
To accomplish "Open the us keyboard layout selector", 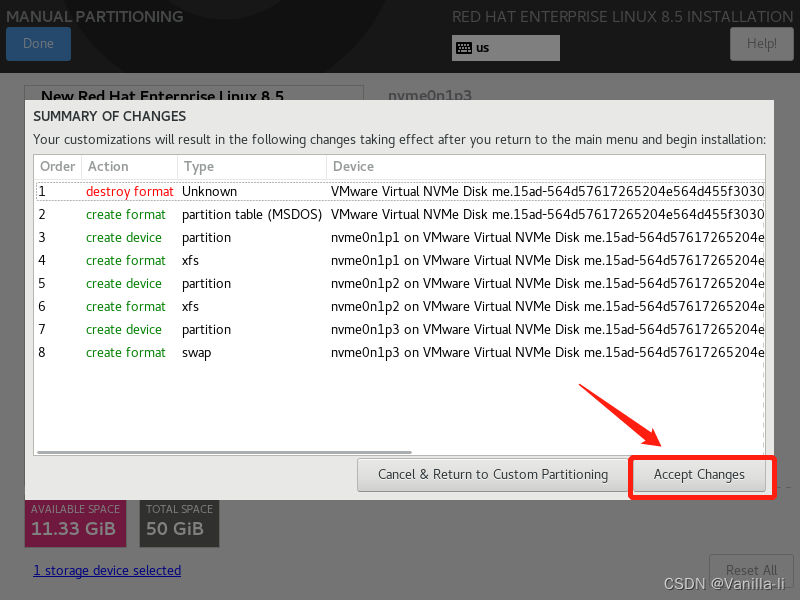I will (506, 48).
